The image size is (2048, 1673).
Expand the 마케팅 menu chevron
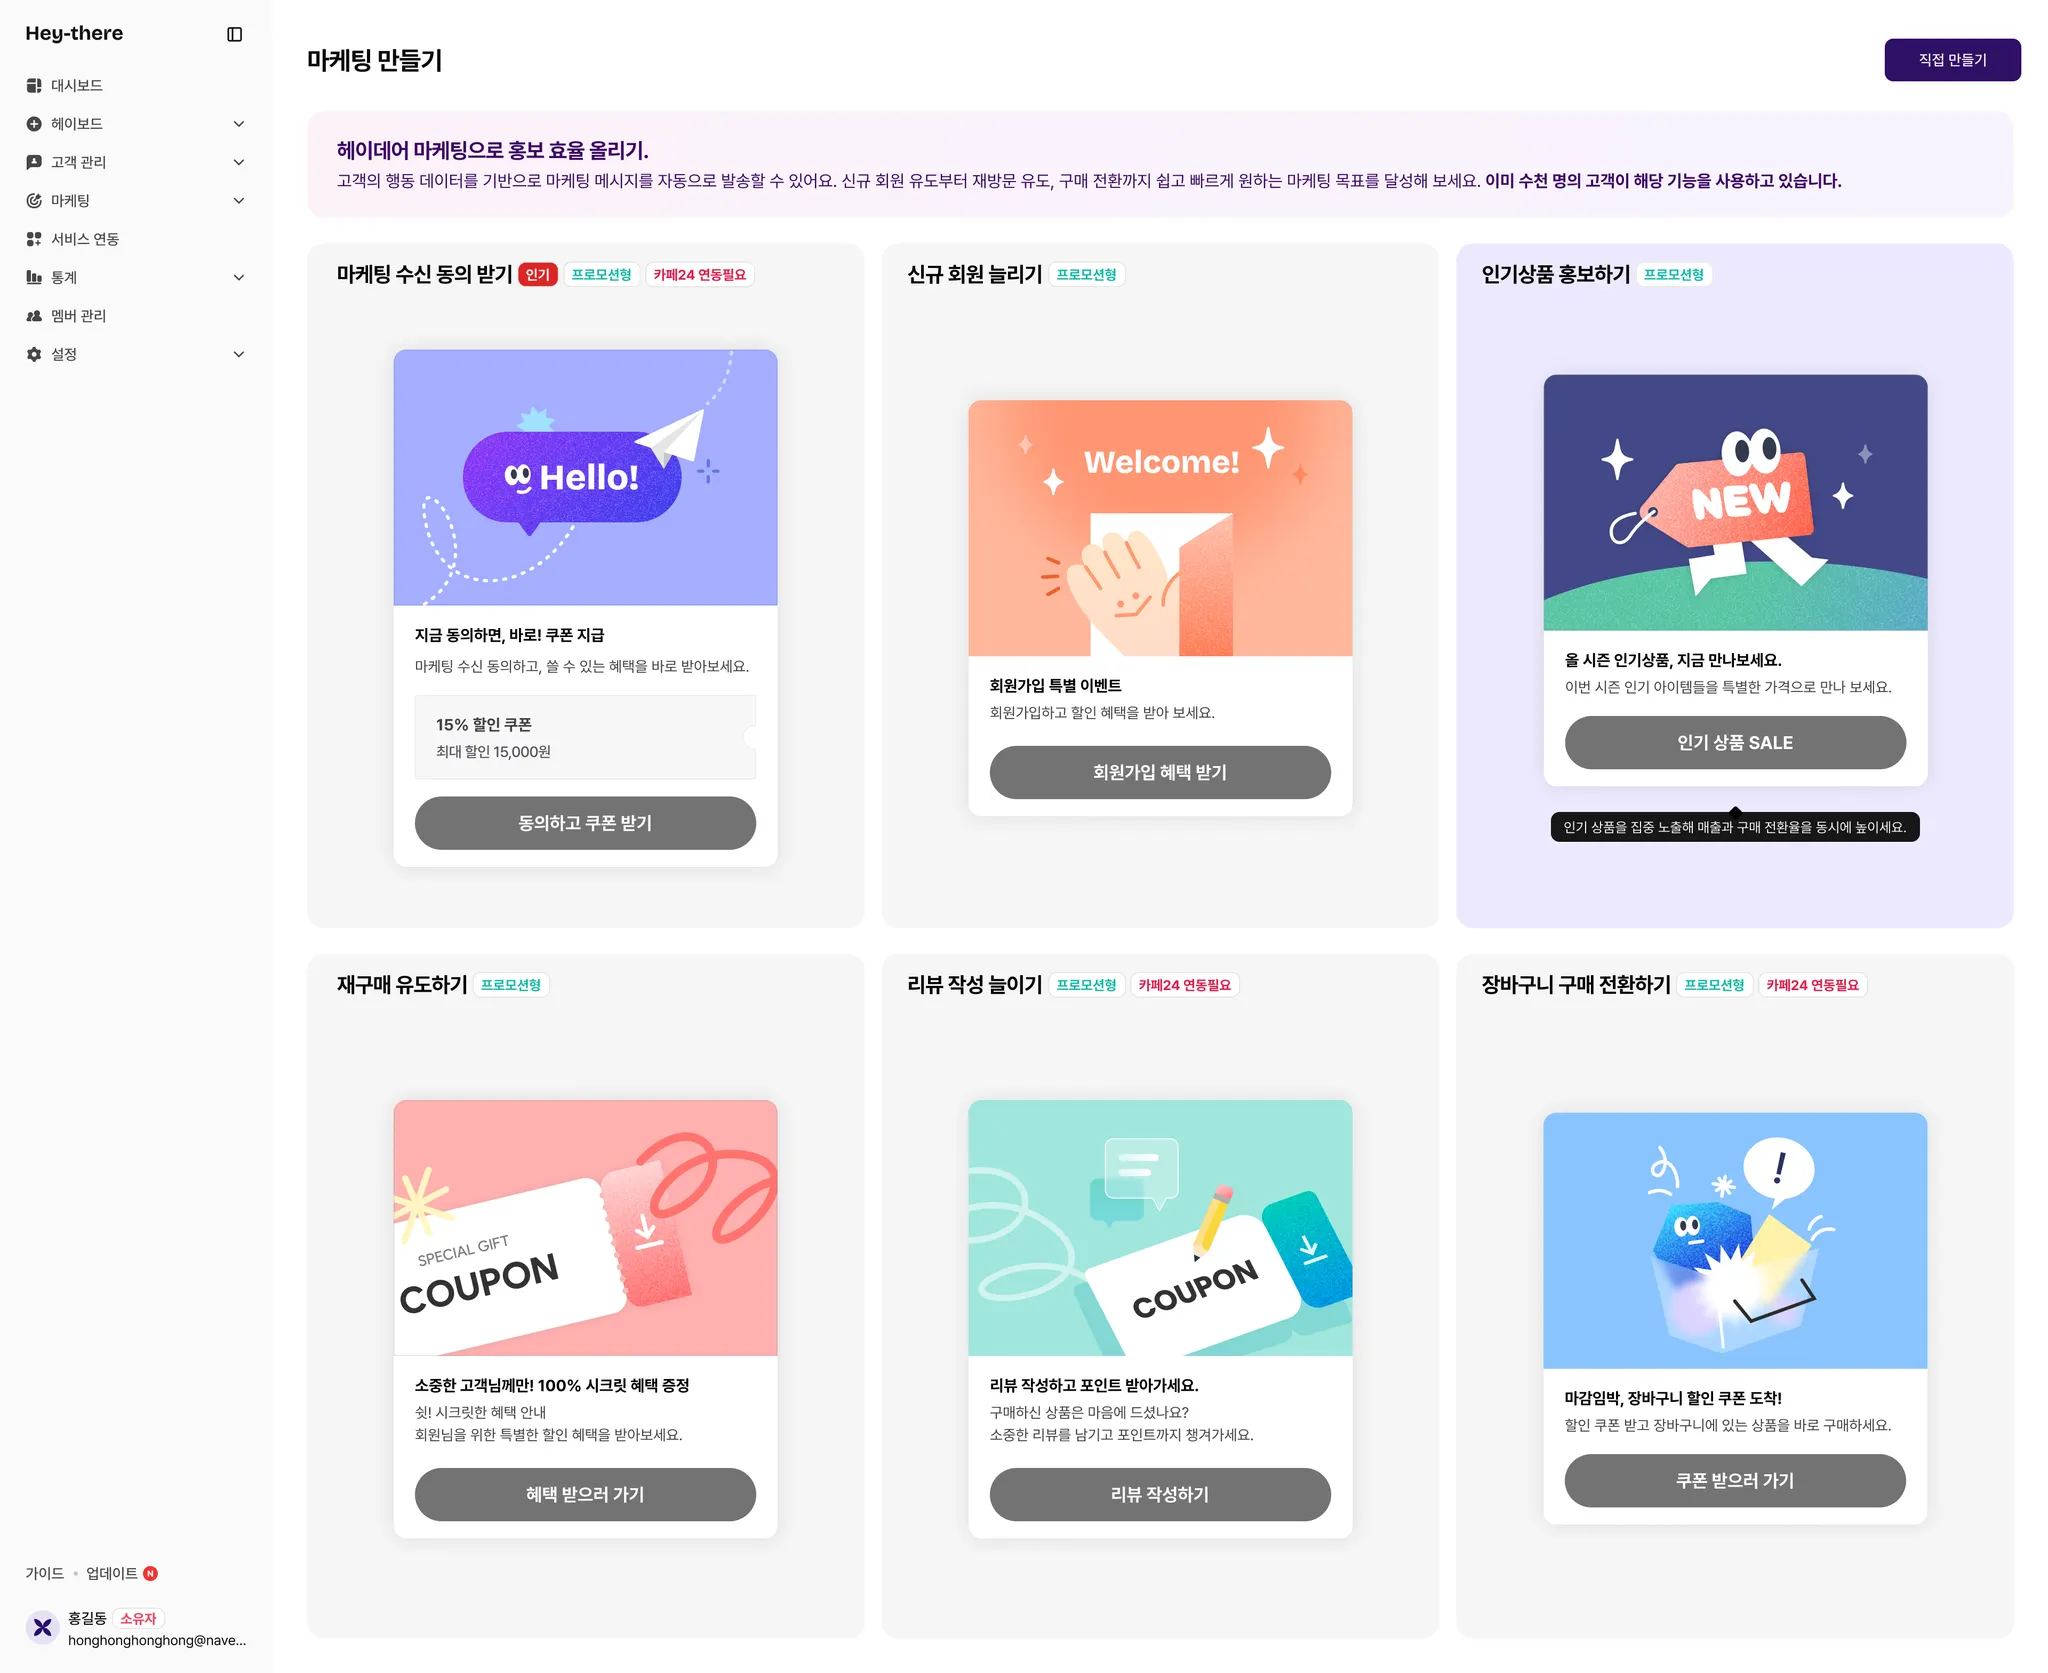pos(239,201)
